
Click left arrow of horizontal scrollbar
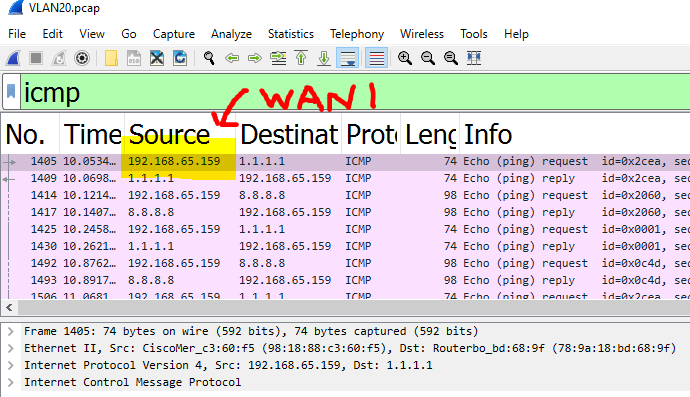tap(10, 307)
